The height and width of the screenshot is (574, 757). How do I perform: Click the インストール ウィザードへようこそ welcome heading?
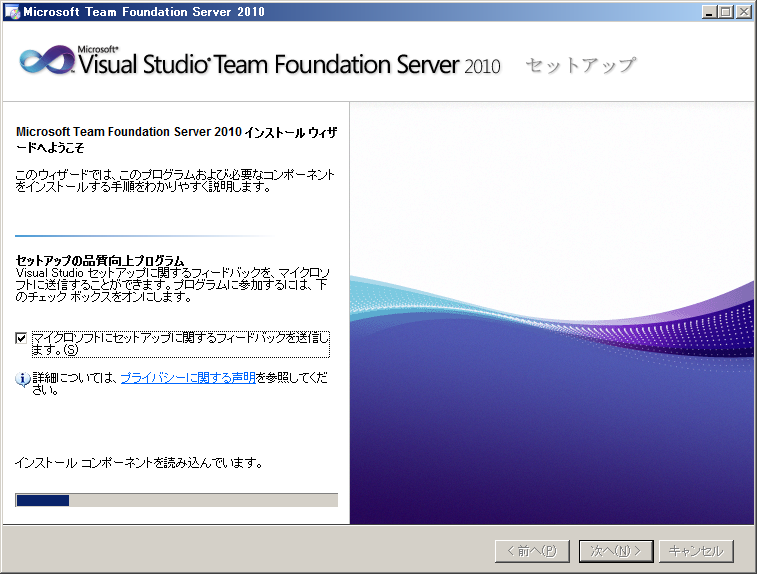tap(176, 140)
